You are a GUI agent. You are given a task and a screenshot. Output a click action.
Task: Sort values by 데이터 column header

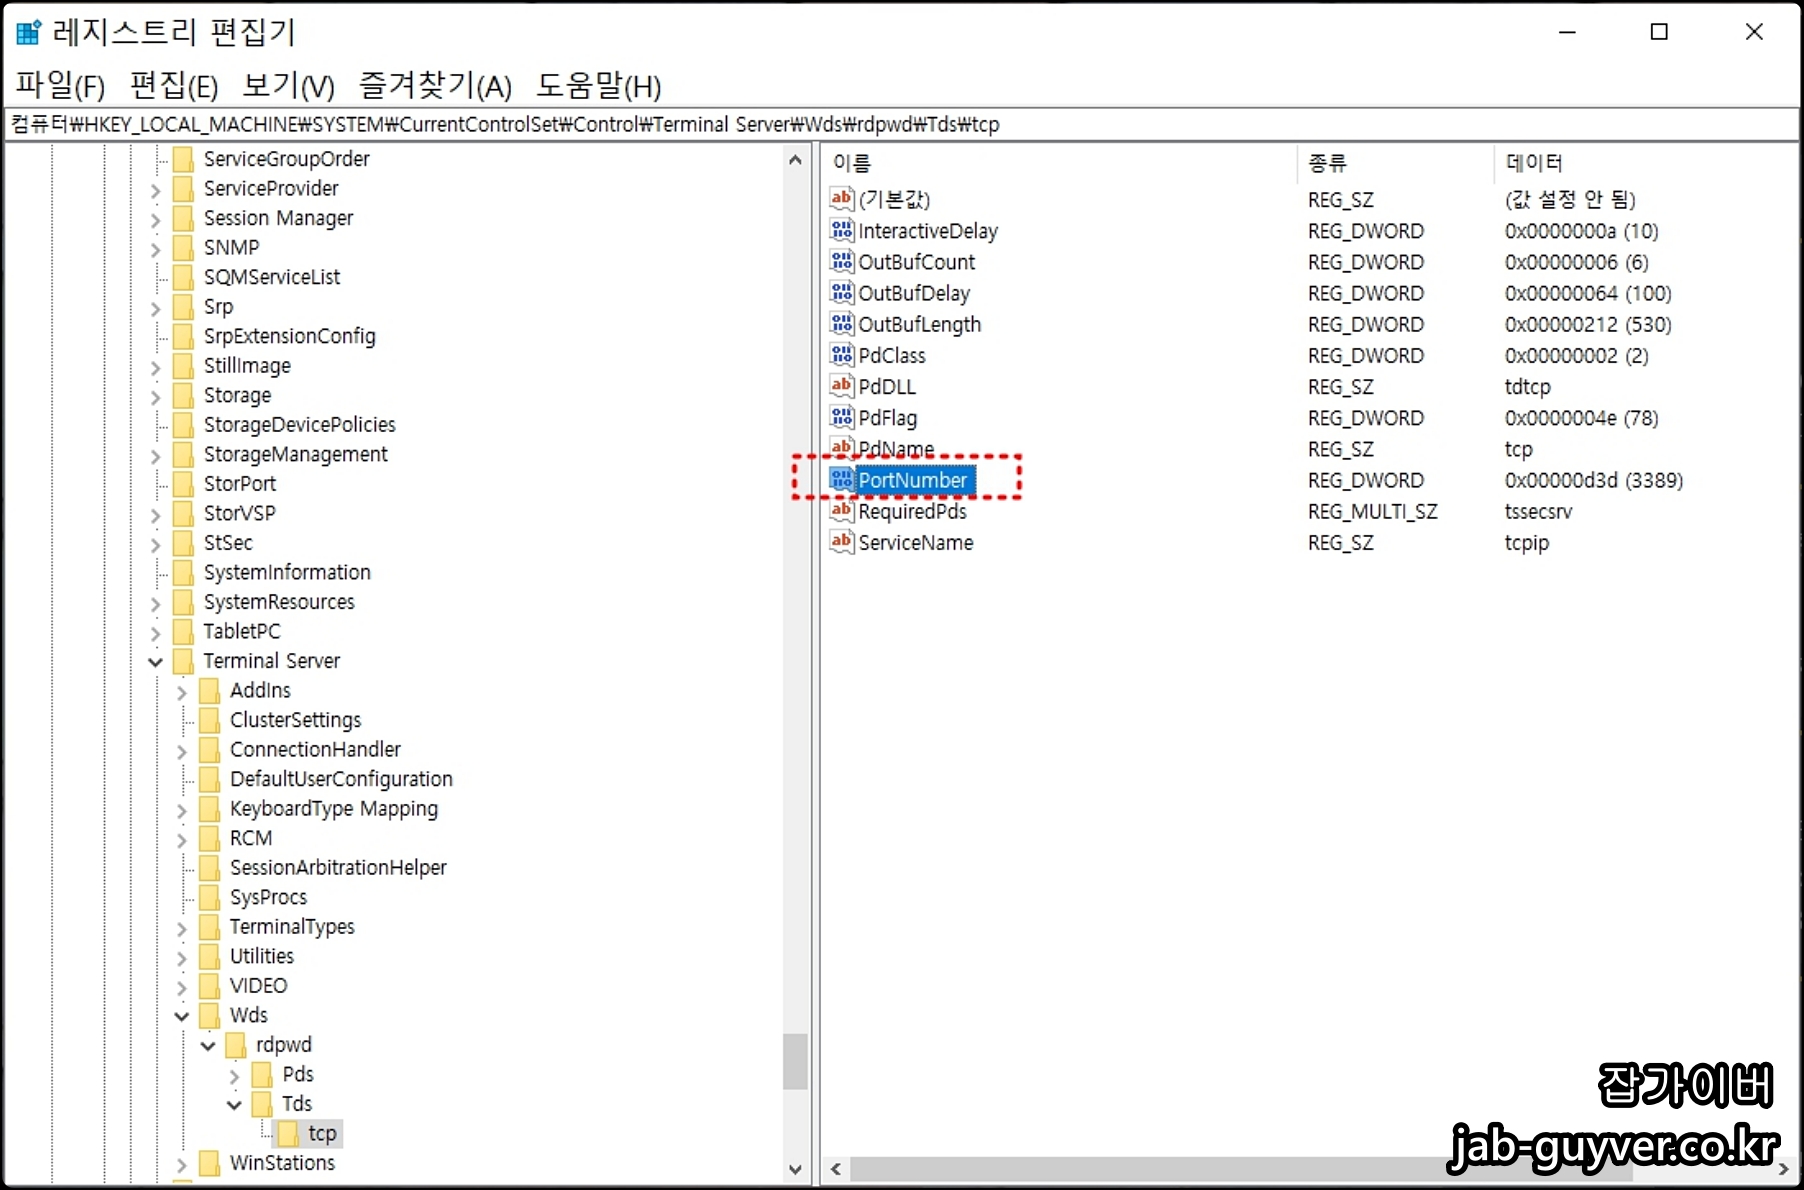click(1646, 163)
